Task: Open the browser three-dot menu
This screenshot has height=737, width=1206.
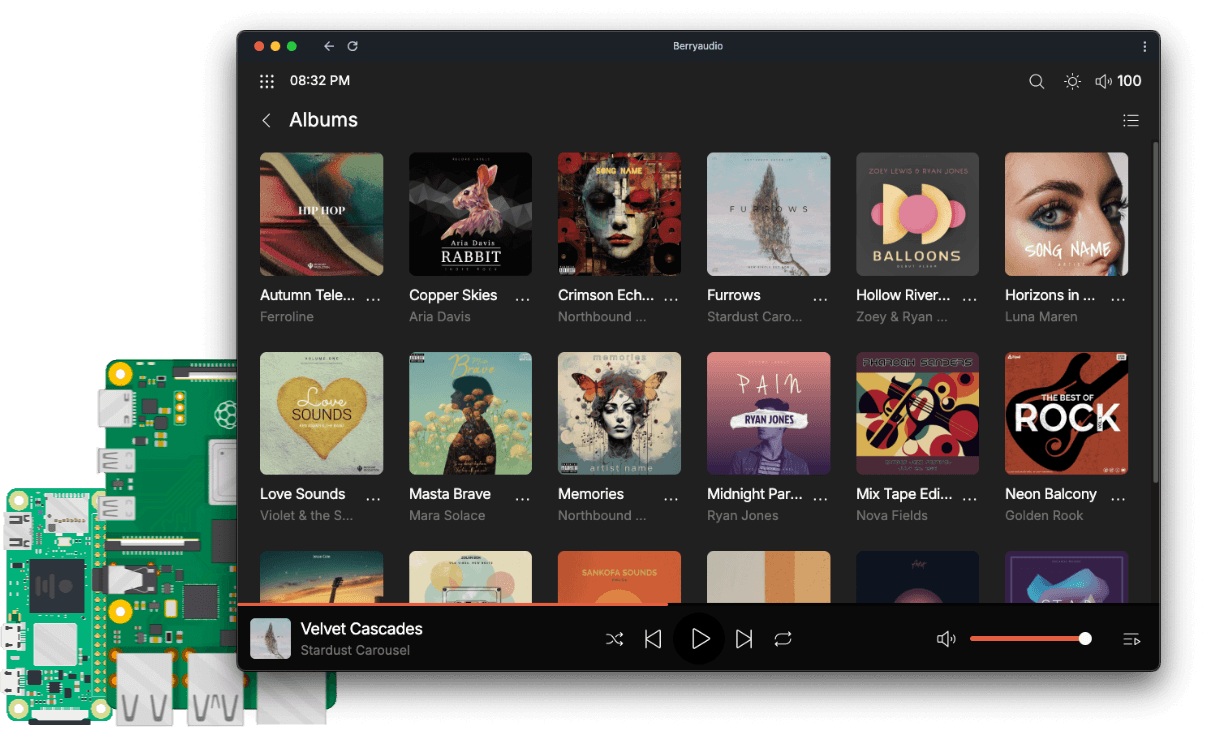Action: coord(1144,46)
